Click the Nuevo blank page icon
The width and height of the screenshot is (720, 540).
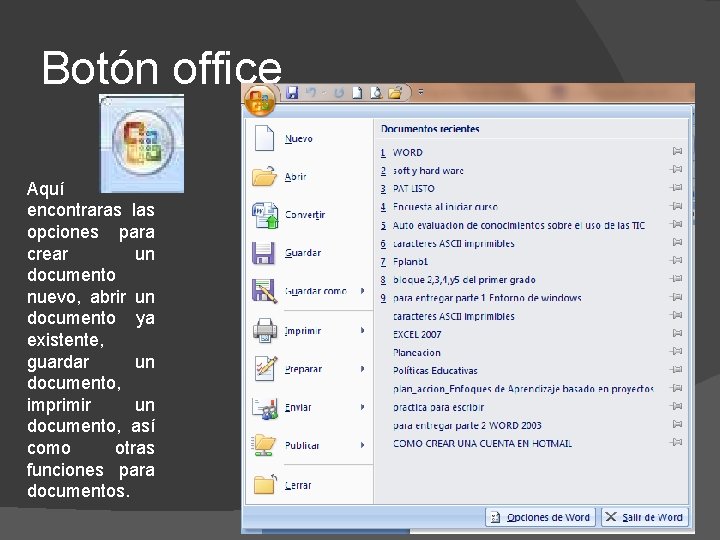pyautogui.click(x=264, y=138)
